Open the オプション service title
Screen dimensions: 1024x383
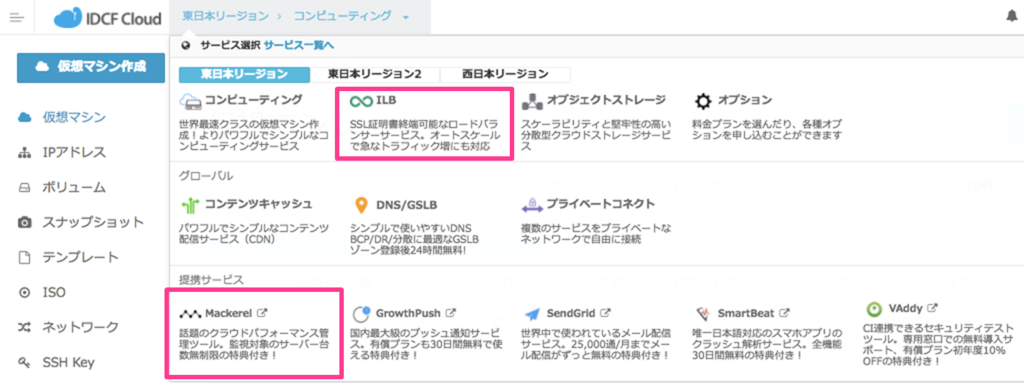coord(745,101)
